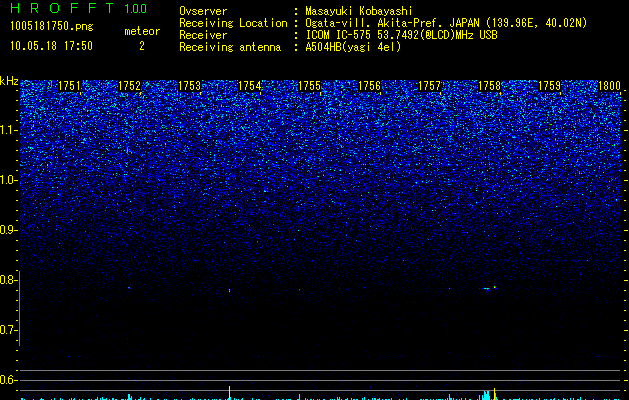
Task: Click the 1800 time marker
Action: (x=609, y=86)
